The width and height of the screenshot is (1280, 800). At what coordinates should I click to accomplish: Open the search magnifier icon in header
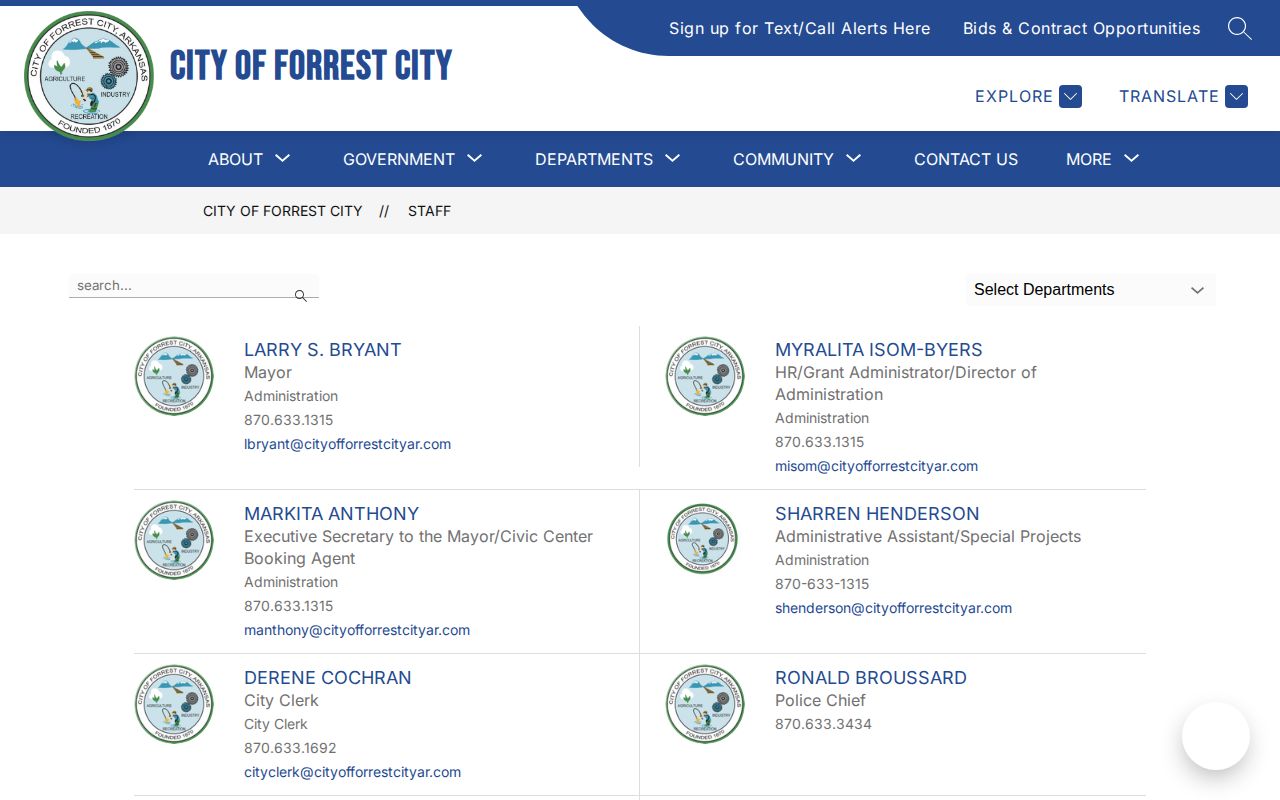(x=1240, y=28)
